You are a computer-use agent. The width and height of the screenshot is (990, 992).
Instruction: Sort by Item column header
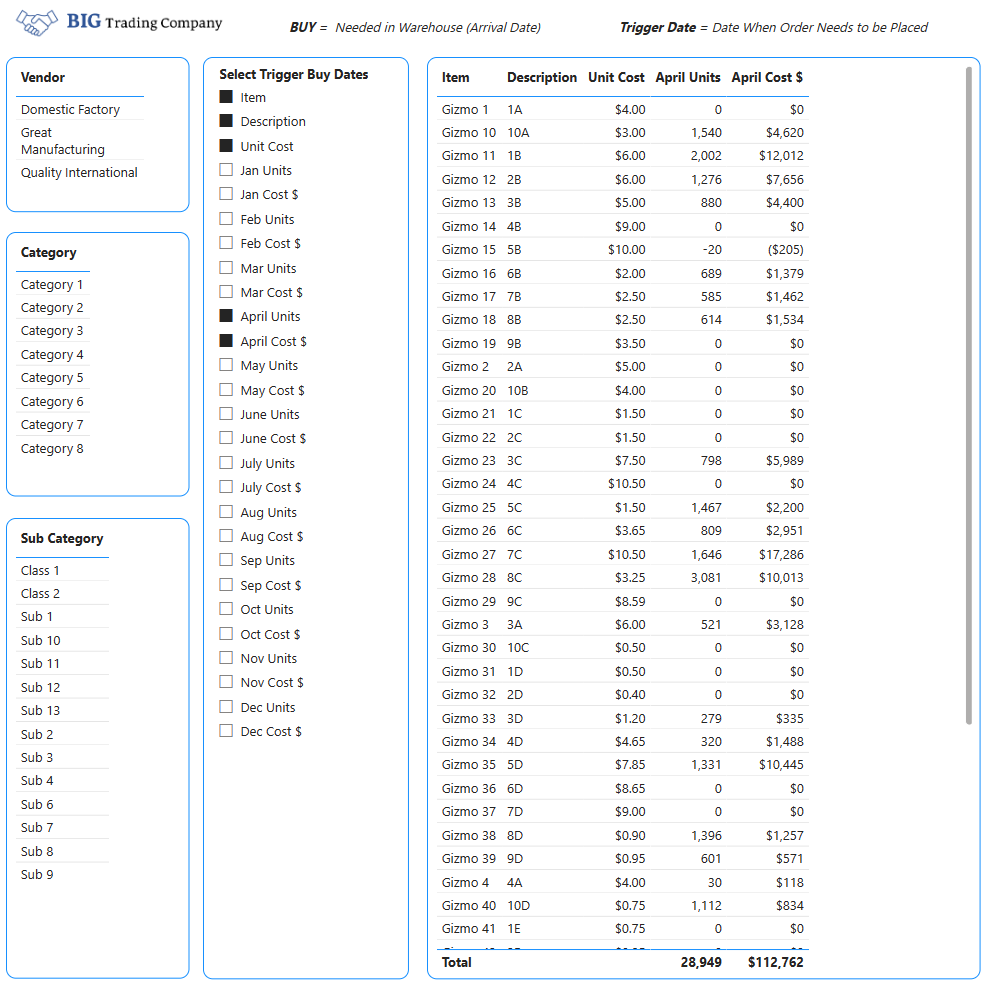455,77
